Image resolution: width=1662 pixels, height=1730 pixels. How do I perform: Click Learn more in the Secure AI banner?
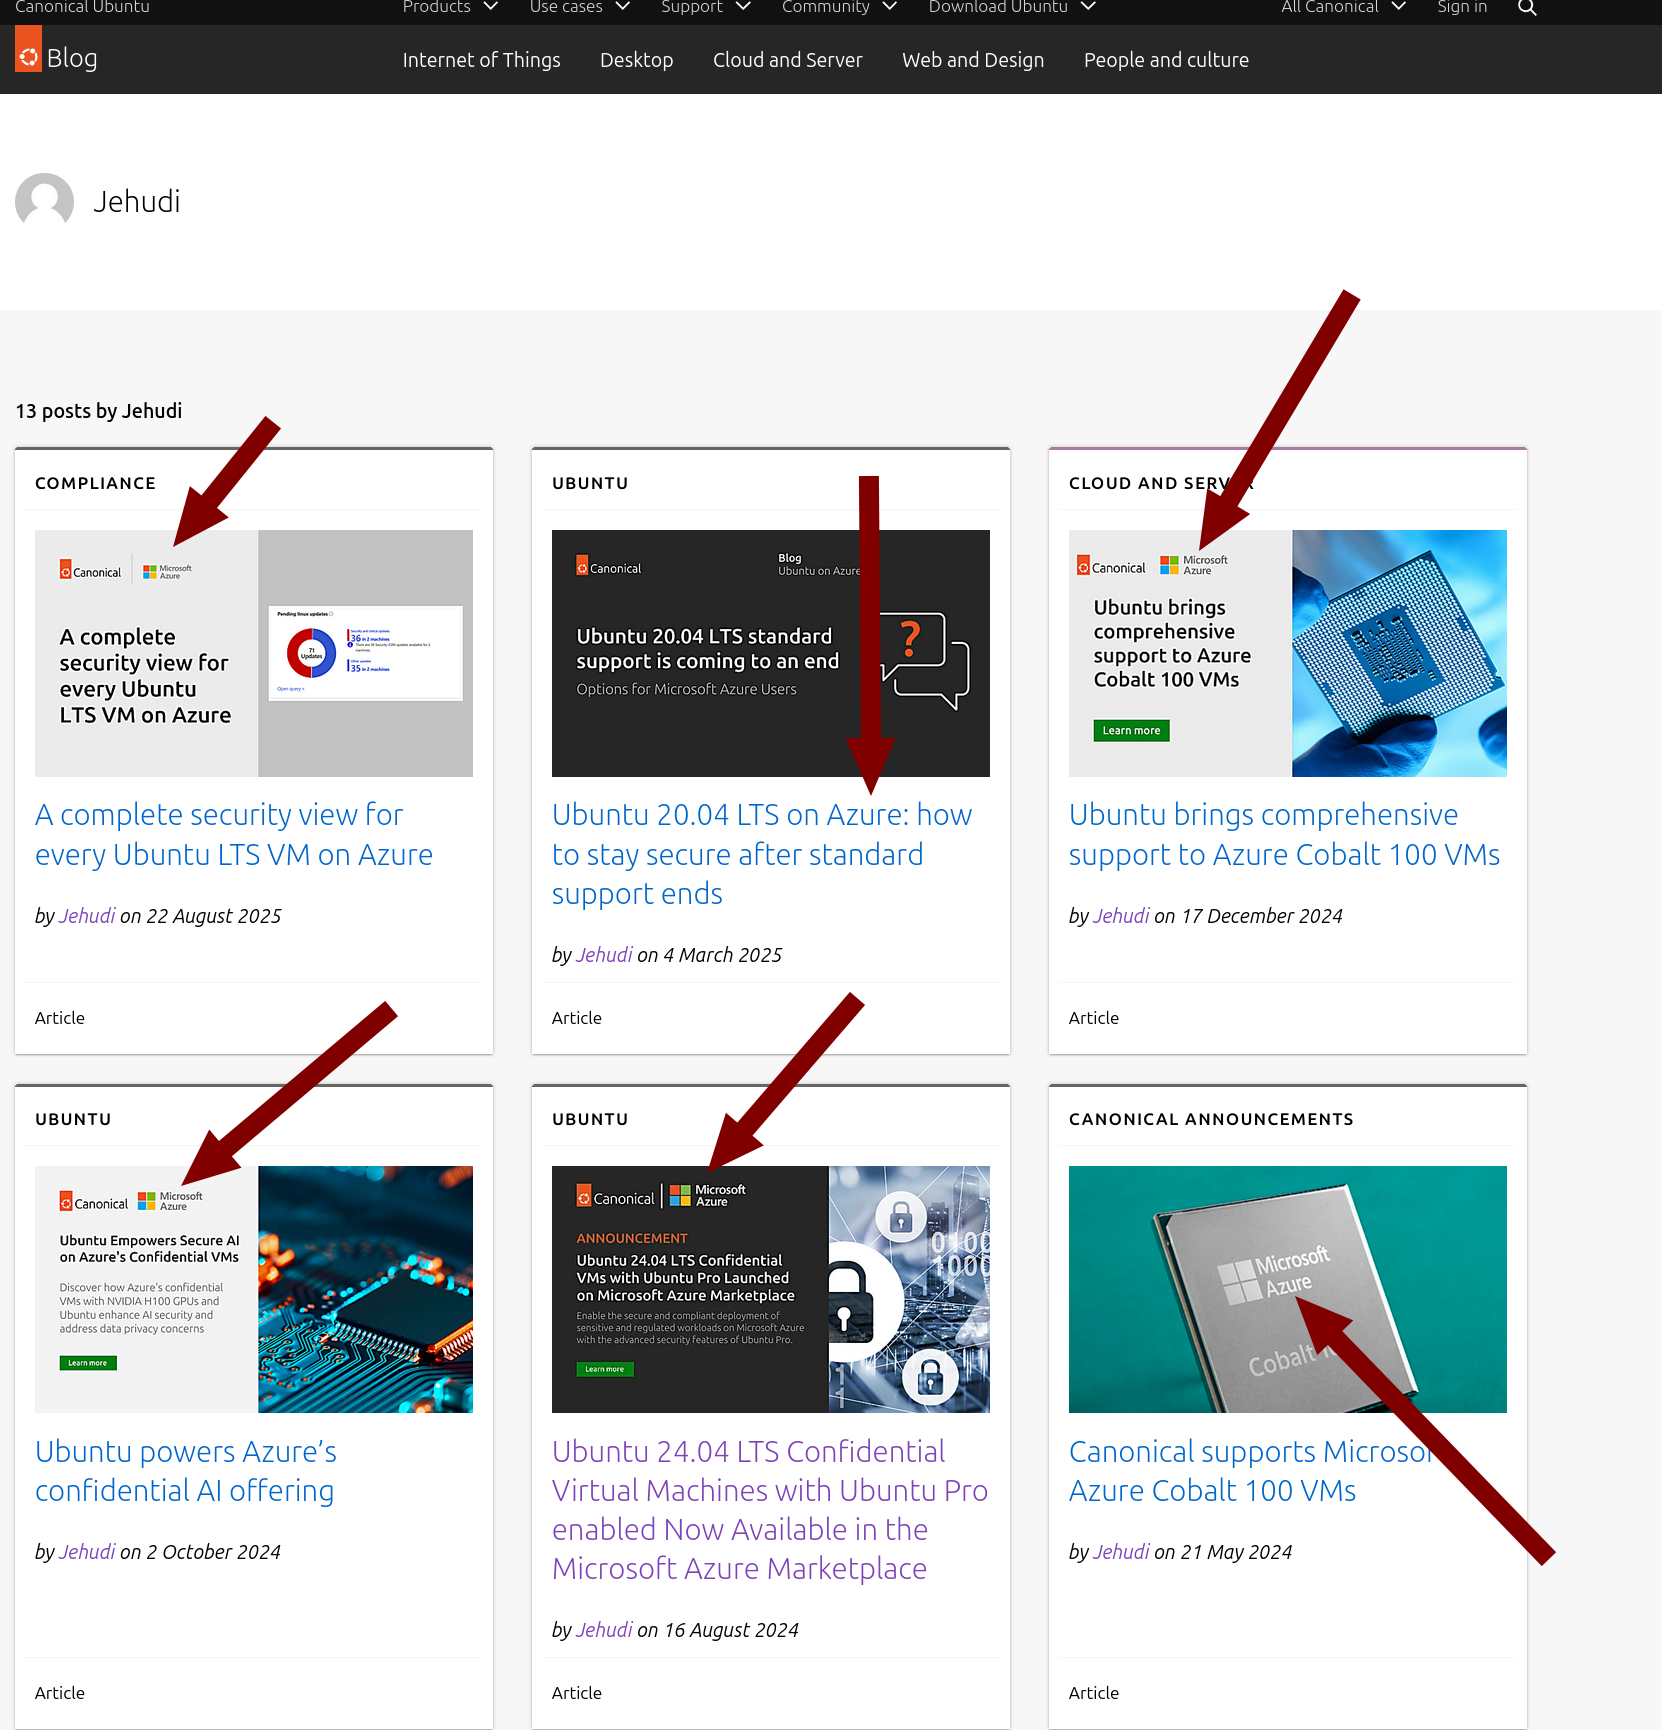coord(88,1363)
